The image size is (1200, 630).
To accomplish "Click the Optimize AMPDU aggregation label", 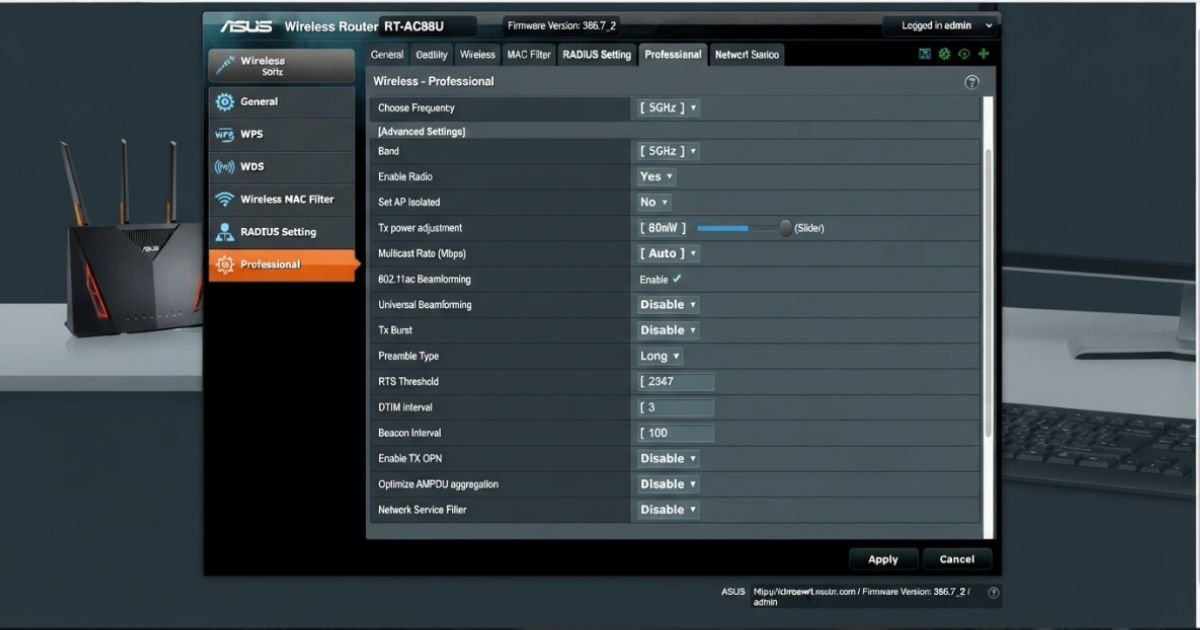I will click(438, 484).
